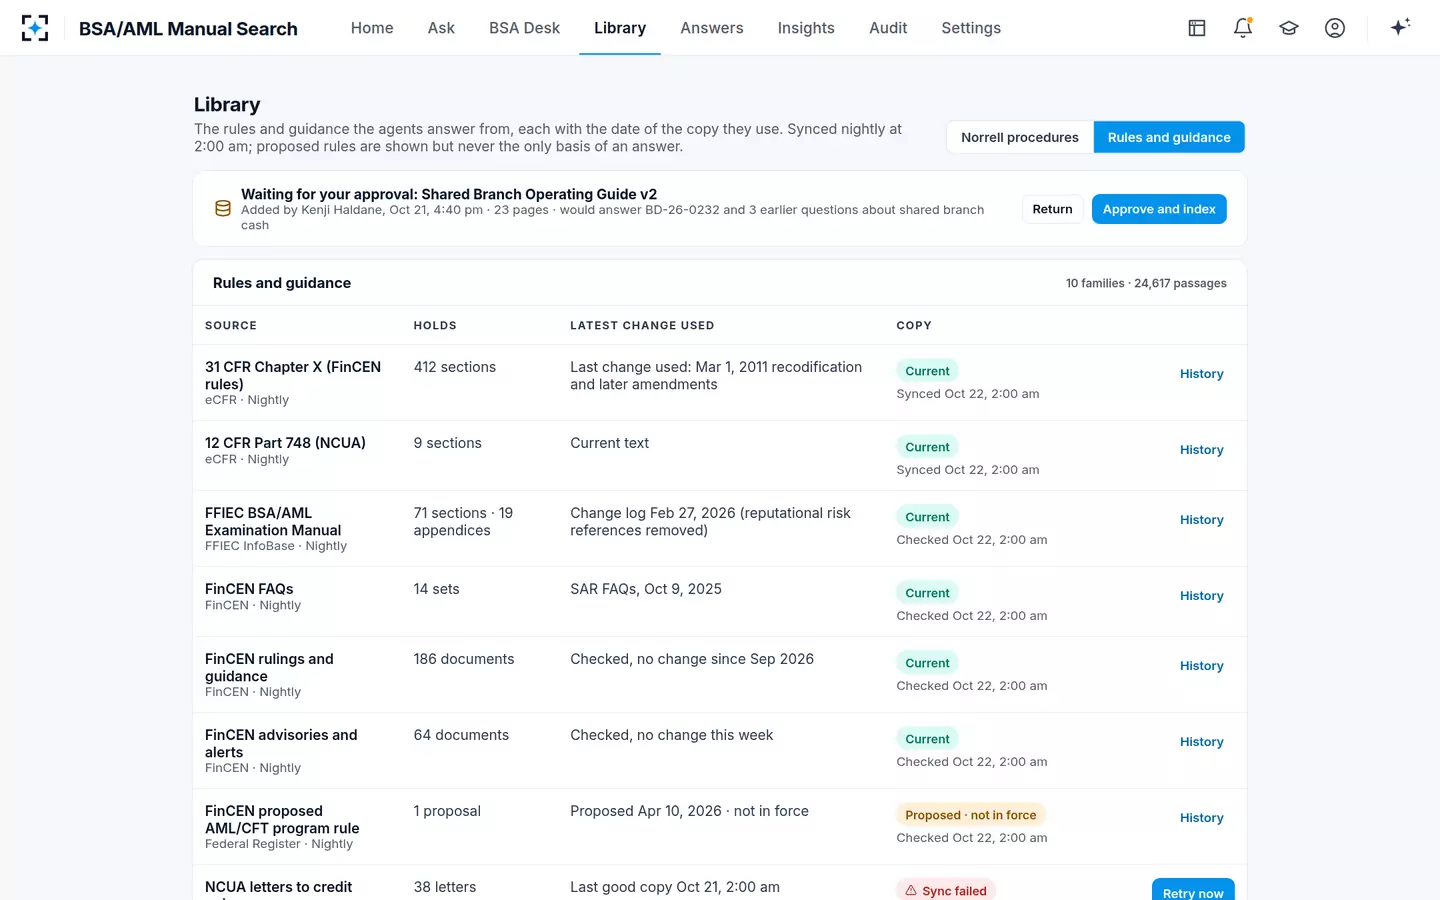This screenshot has width=1440, height=900.
Task: Click the BSA/AML Manual Search logo icon
Action: pyautogui.click(x=35, y=28)
